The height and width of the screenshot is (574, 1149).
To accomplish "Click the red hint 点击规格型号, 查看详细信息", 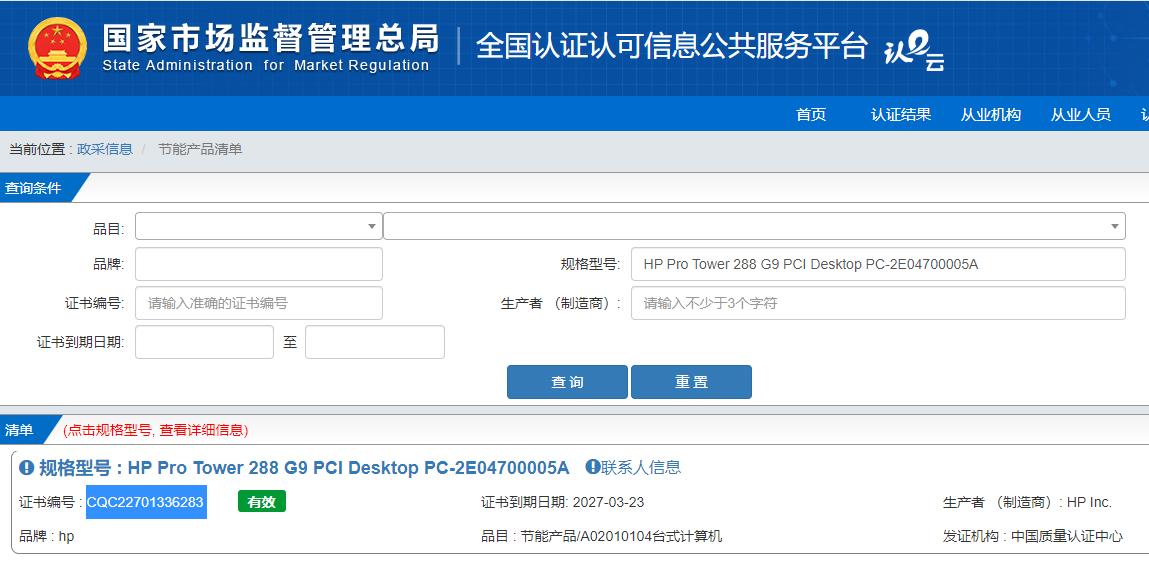I will (155, 430).
